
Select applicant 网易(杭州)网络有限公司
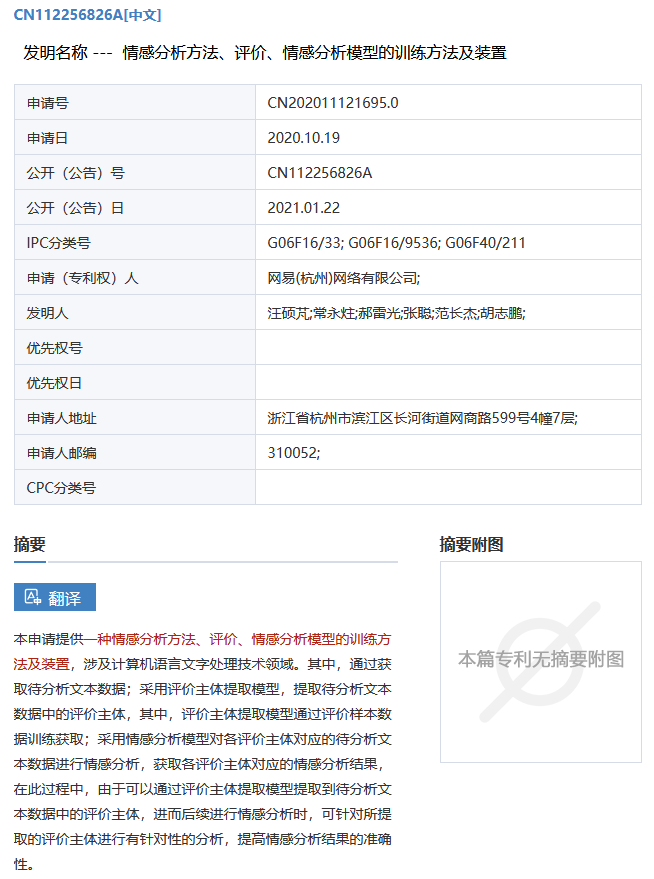pyautogui.click(x=344, y=278)
